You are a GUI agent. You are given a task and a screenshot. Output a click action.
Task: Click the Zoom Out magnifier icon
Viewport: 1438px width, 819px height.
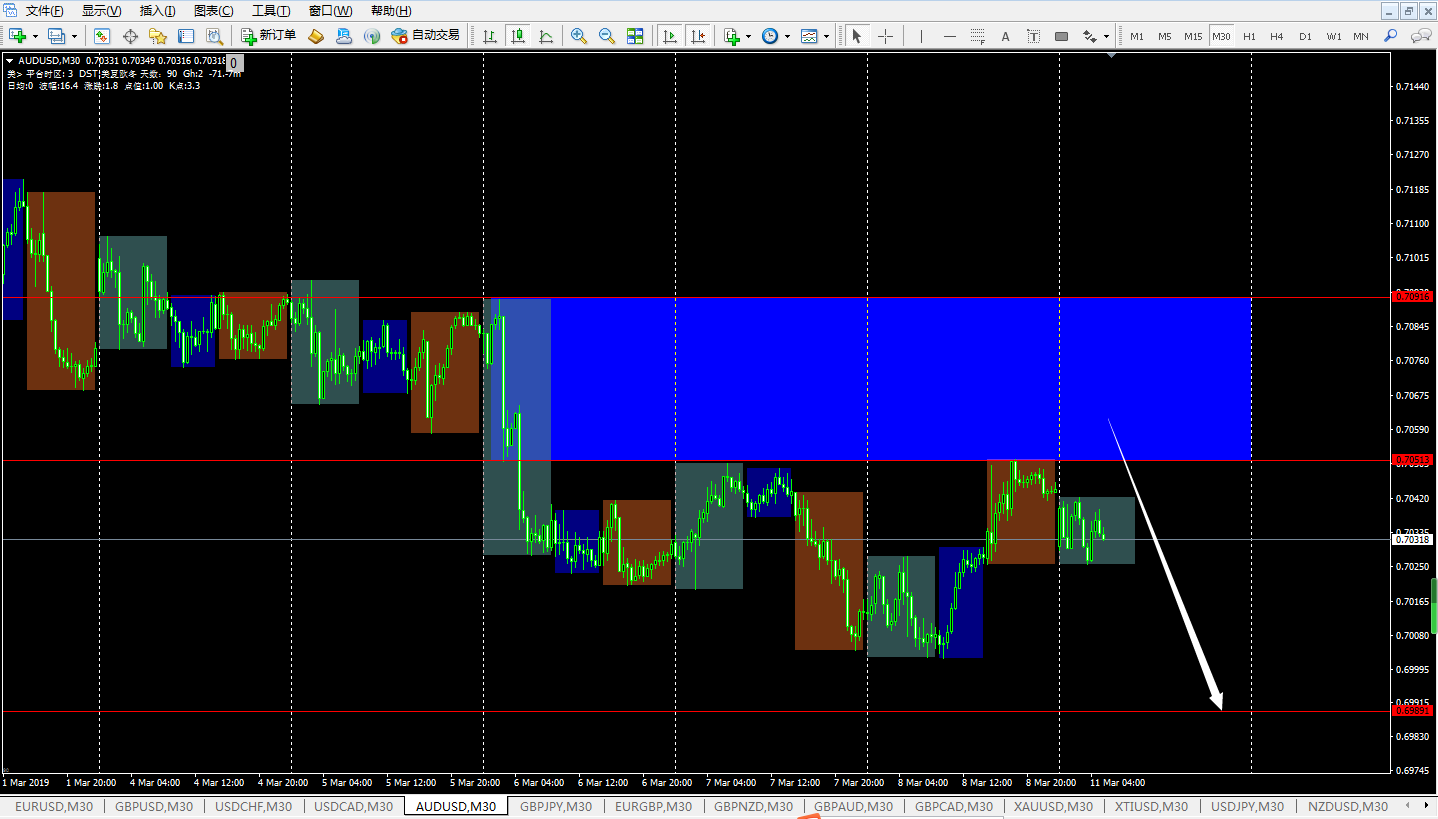pos(607,36)
